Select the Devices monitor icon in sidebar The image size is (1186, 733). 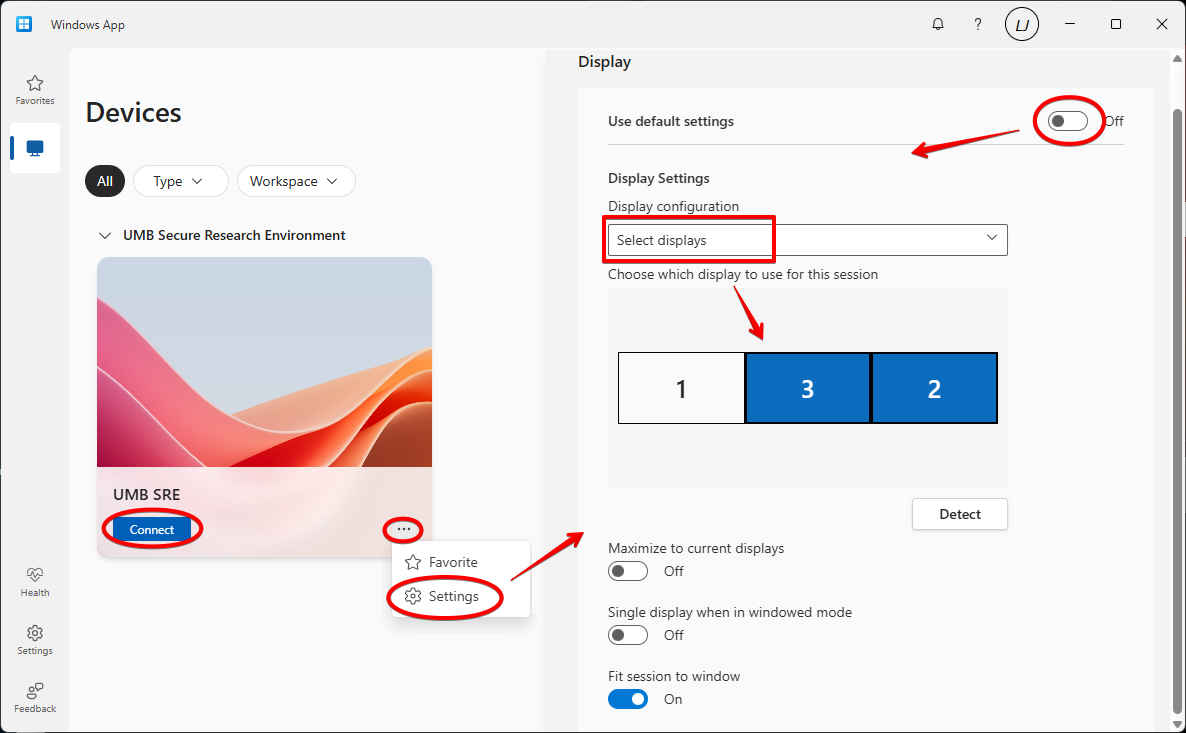point(35,148)
